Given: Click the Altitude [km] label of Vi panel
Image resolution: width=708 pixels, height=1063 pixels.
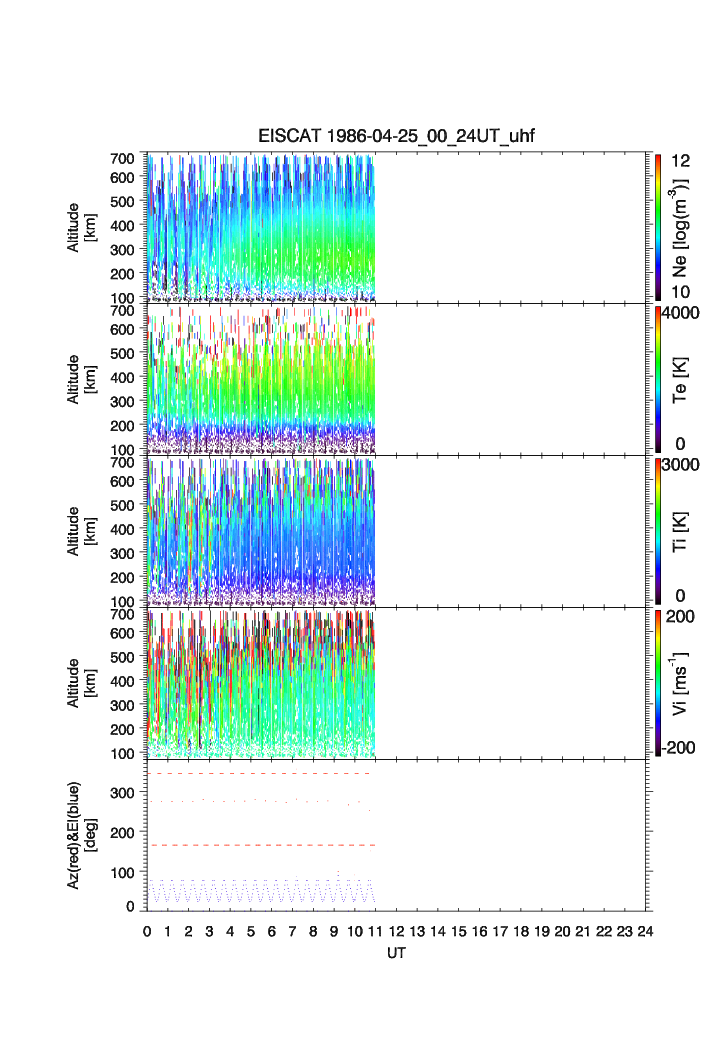Looking at the screenshot, I should point(81,683).
